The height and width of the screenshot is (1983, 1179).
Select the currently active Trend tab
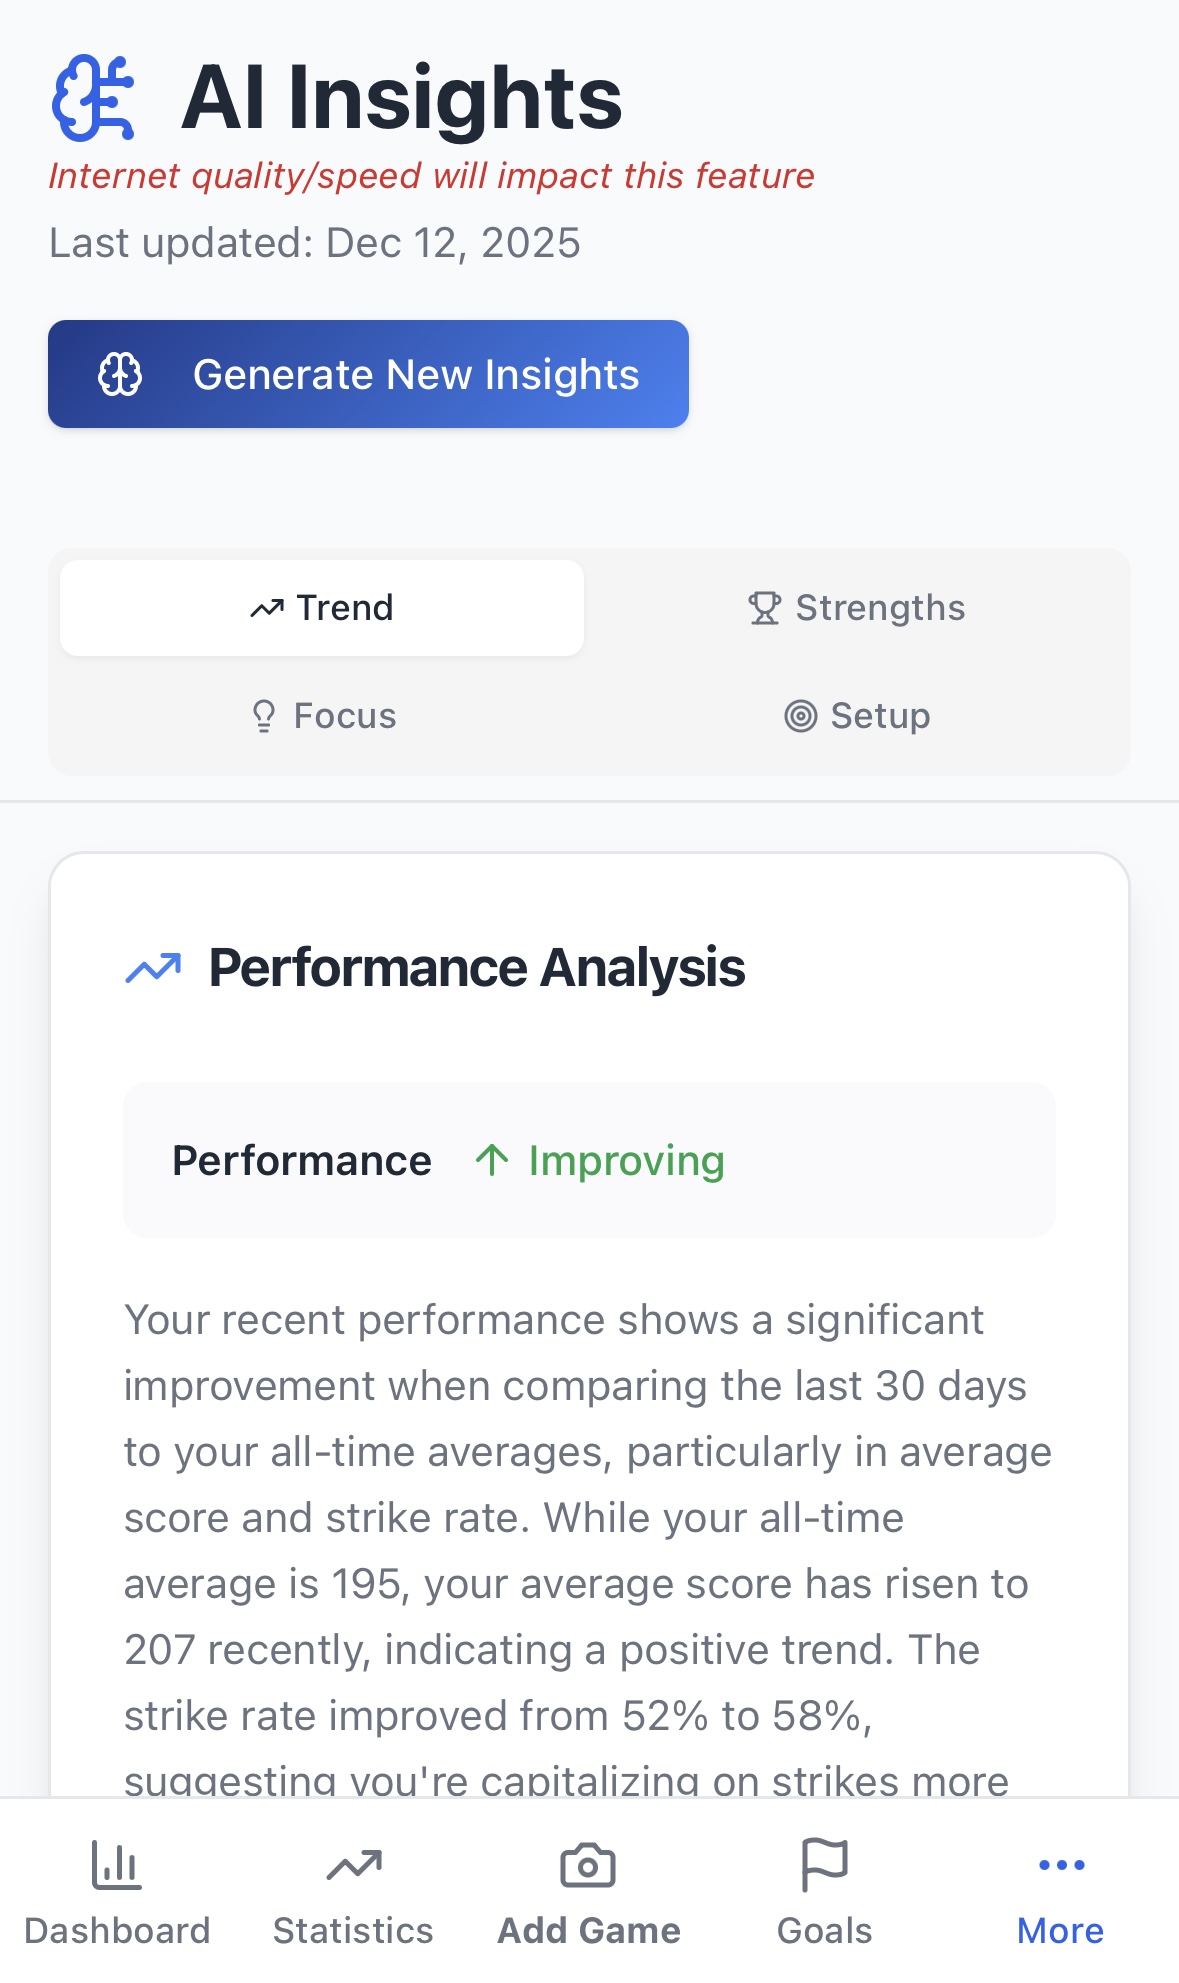pos(321,607)
